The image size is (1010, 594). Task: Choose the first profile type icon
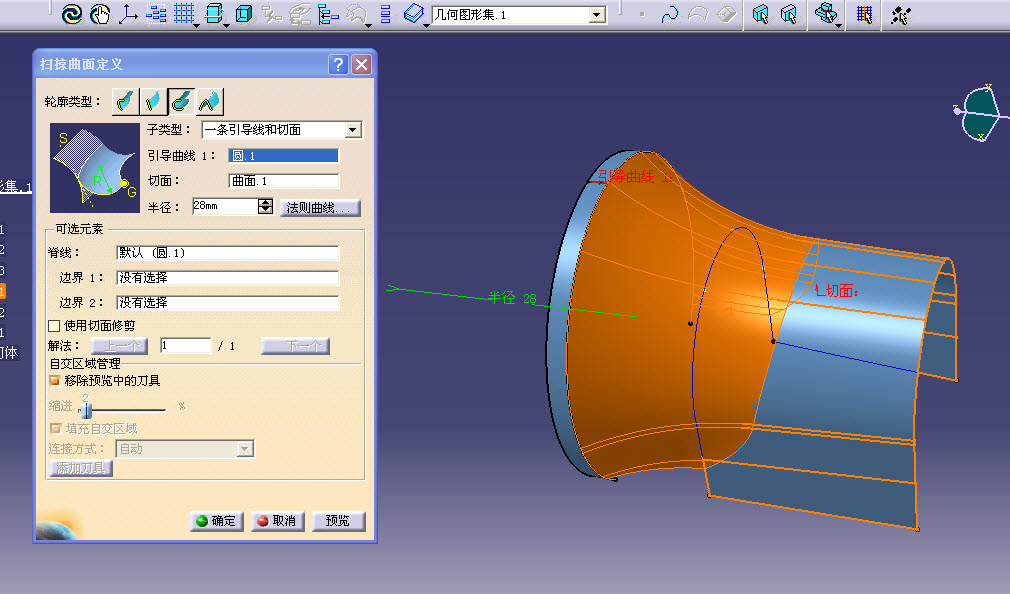[126, 102]
